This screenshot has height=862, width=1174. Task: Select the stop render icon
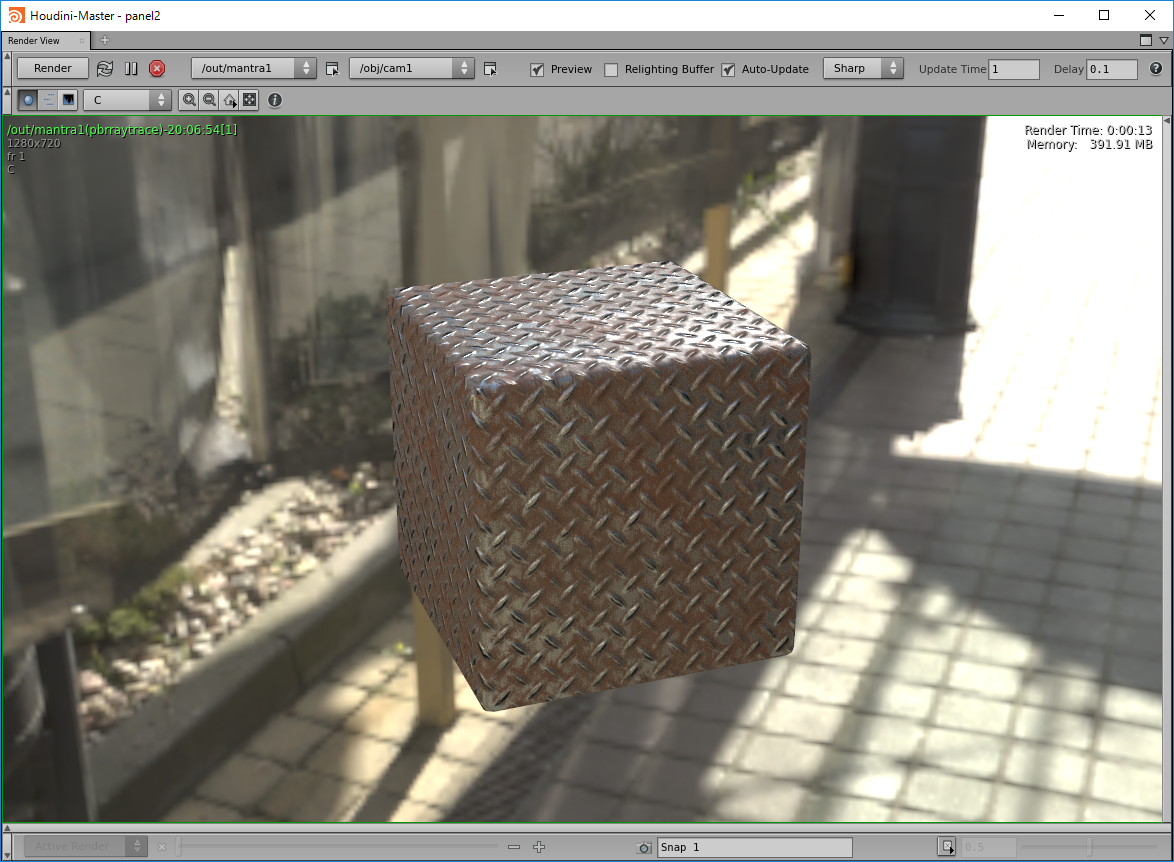pos(157,68)
